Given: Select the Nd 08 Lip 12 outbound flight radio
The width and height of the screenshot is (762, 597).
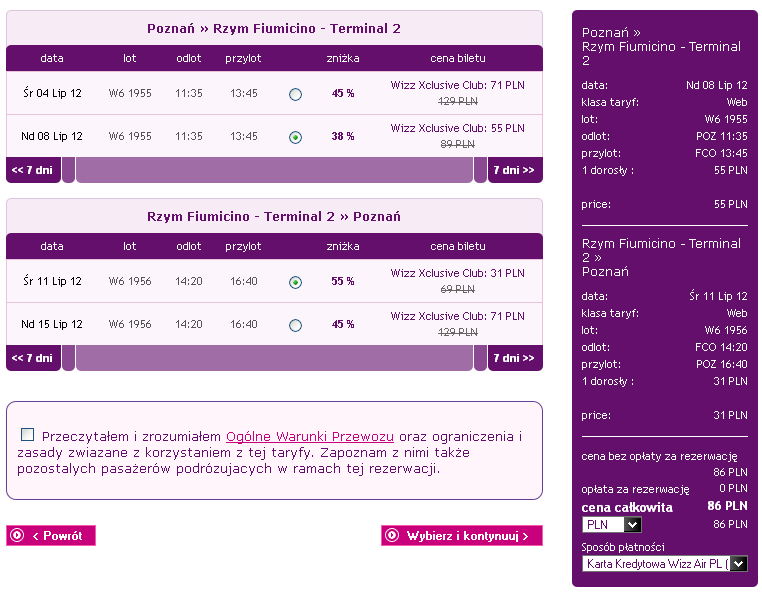Looking at the screenshot, I should (x=295, y=138).
